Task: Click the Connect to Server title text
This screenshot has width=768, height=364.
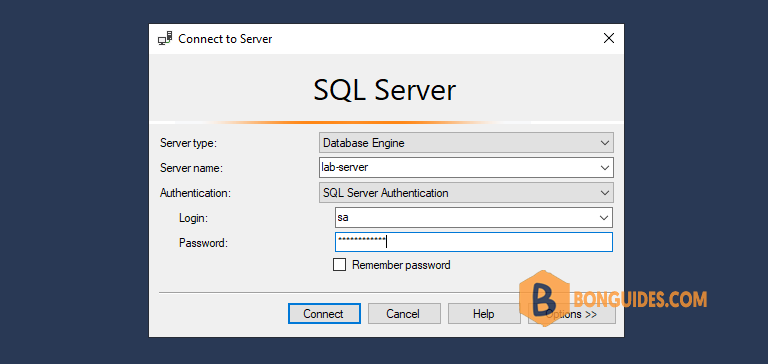Action: [x=225, y=39]
